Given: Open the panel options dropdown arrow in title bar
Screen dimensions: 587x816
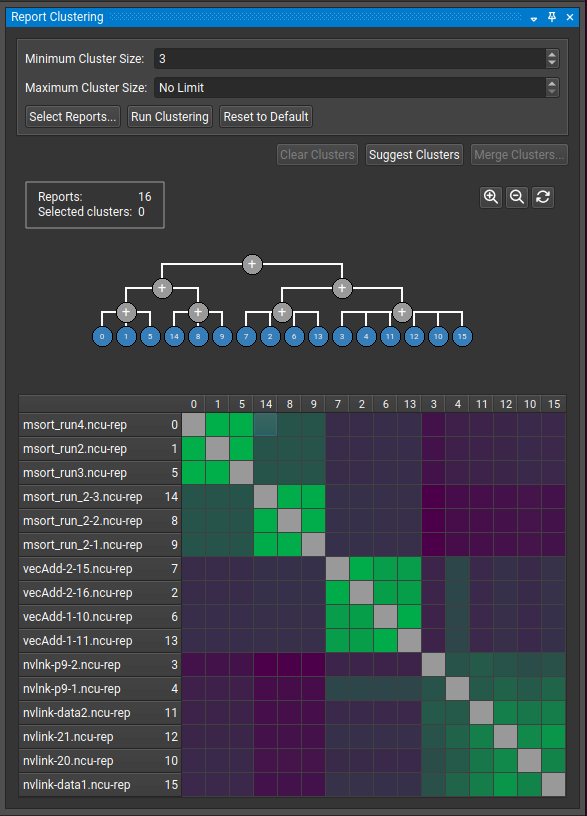Looking at the screenshot, I should tap(534, 19).
